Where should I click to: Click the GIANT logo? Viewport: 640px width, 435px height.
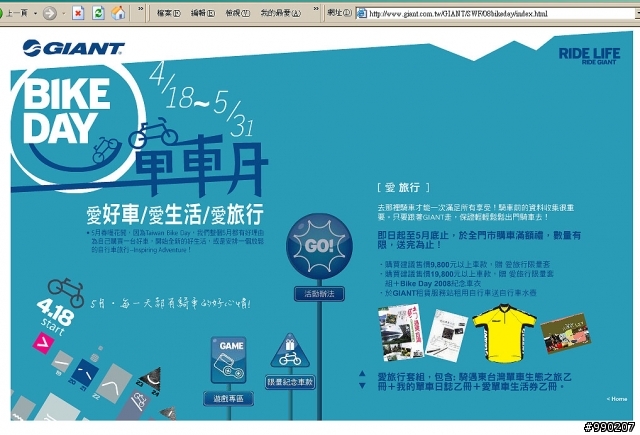(73, 48)
